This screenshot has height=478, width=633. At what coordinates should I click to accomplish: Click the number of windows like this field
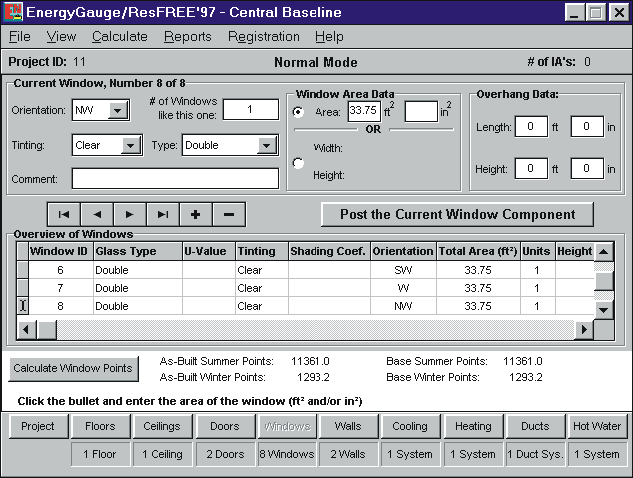tap(251, 109)
